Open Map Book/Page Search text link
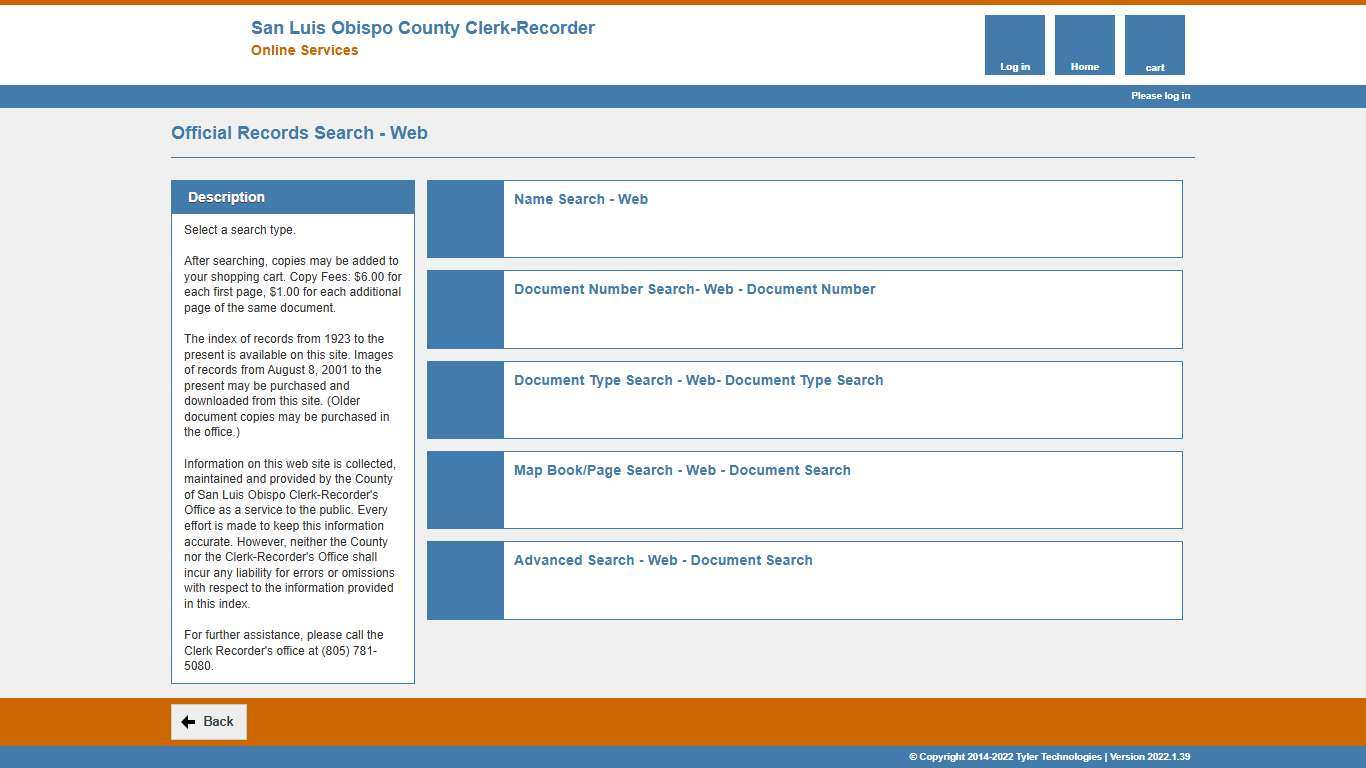The height and width of the screenshot is (768, 1366). [x=682, y=470]
